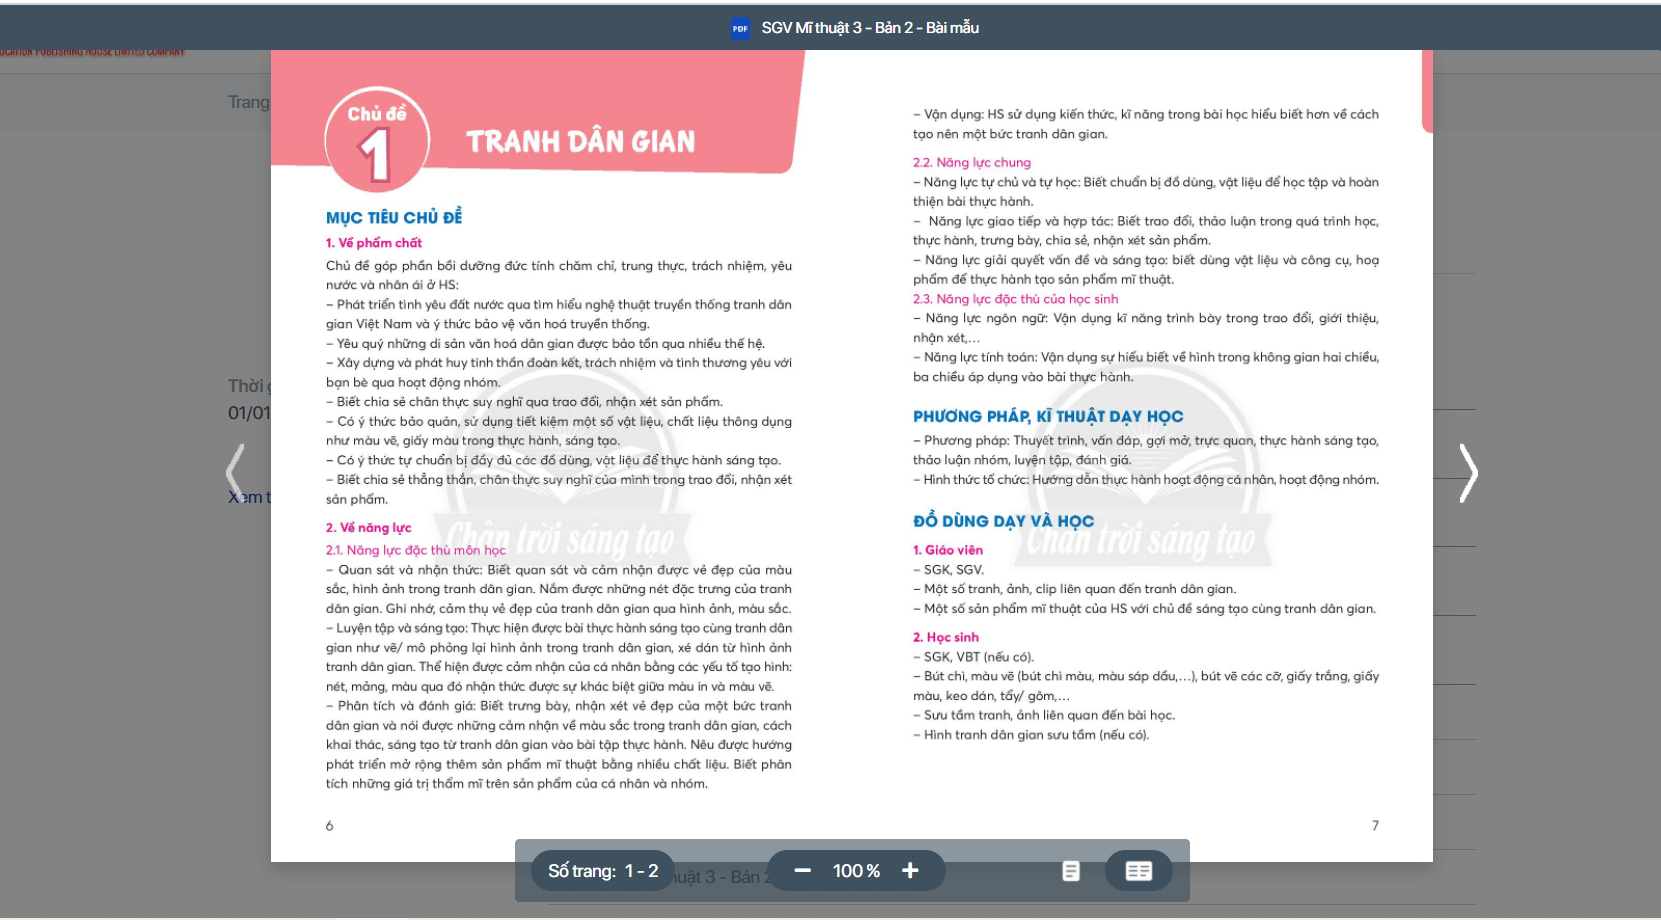Click the '– SGK, SGV.' line
The height and width of the screenshot is (920, 1661).
click(x=948, y=570)
